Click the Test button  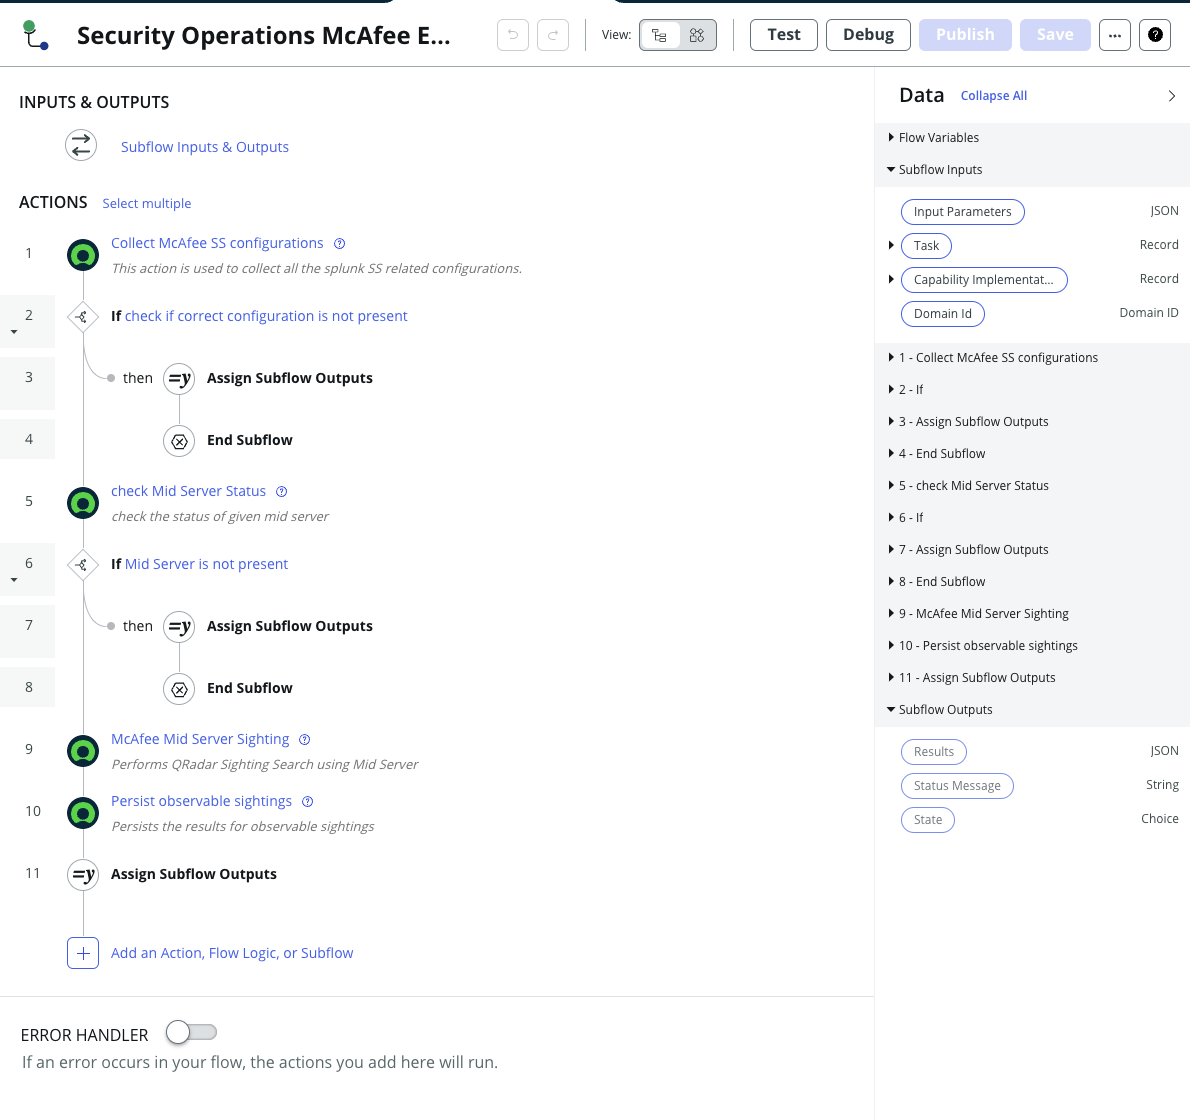(784, 35)
